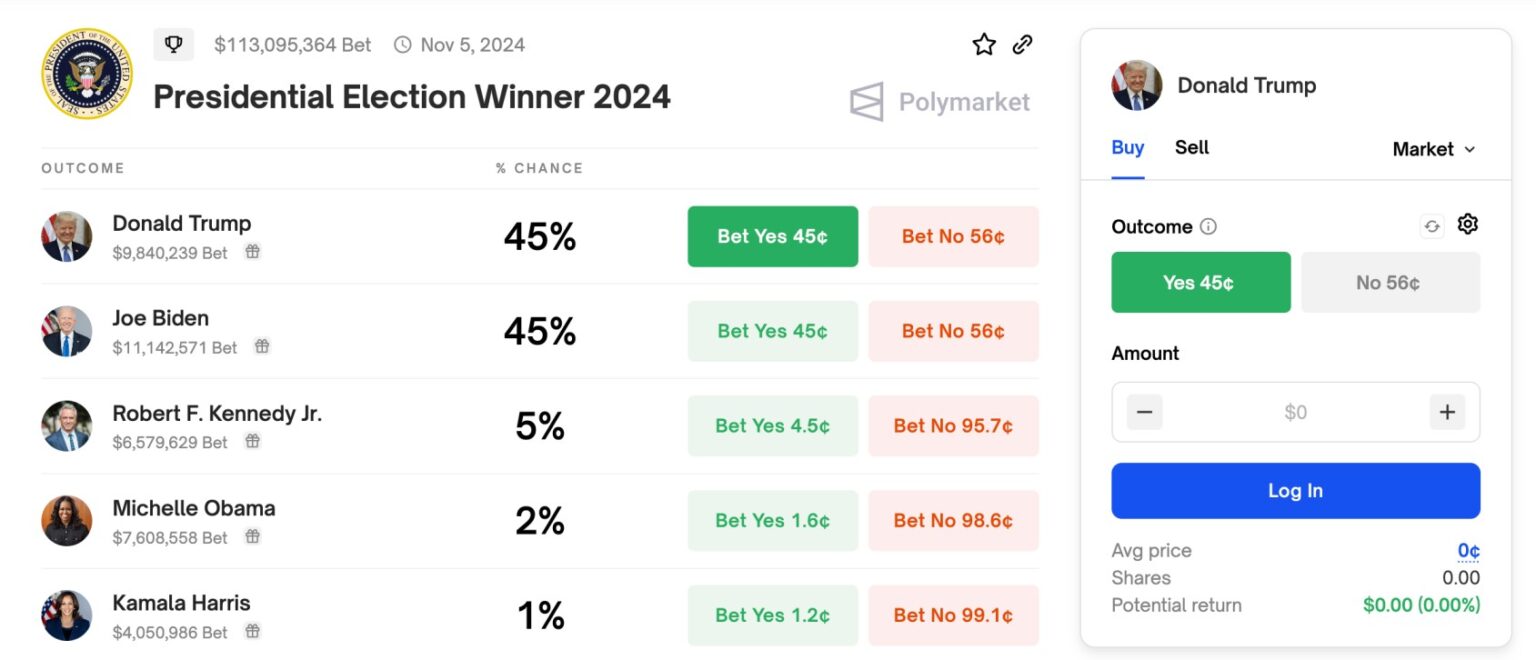The image size is (1536, 660).
Task: Open the order settings gear
Action: [x=1467, y=224]
